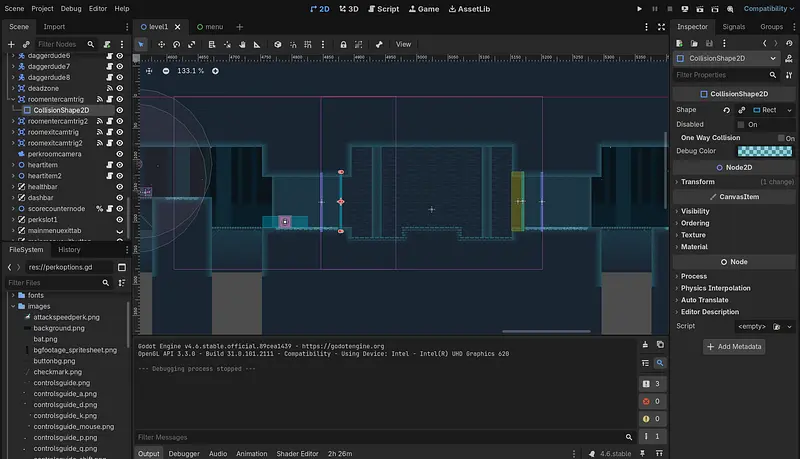Toggle the One Way Collision checkbox
This screenshot has width=800, height=459.
(x=779, y=138)
